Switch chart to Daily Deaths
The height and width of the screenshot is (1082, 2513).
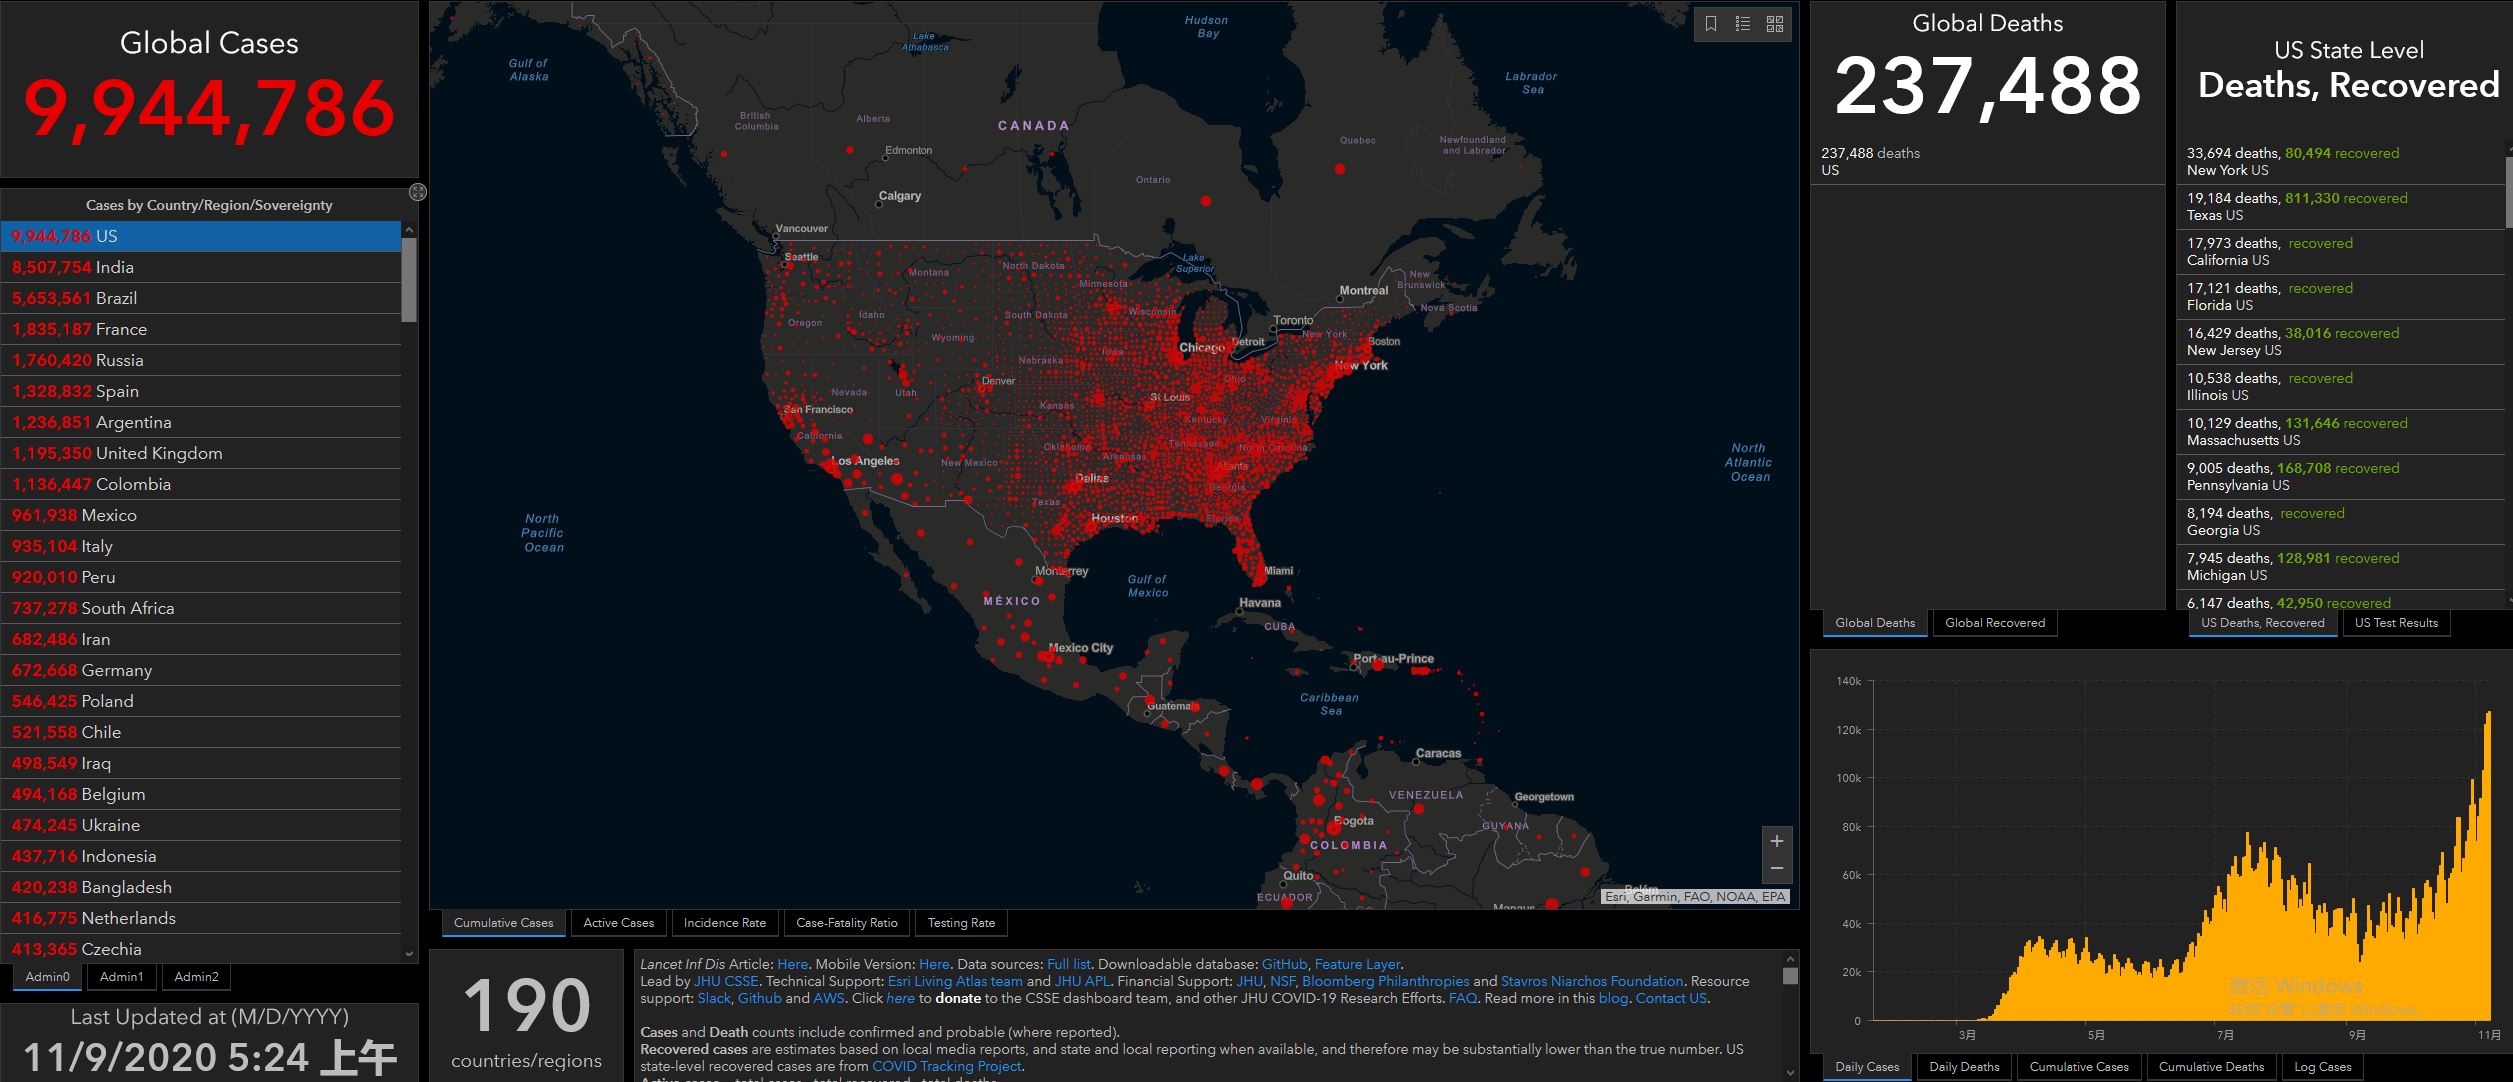(1964, 1067)
